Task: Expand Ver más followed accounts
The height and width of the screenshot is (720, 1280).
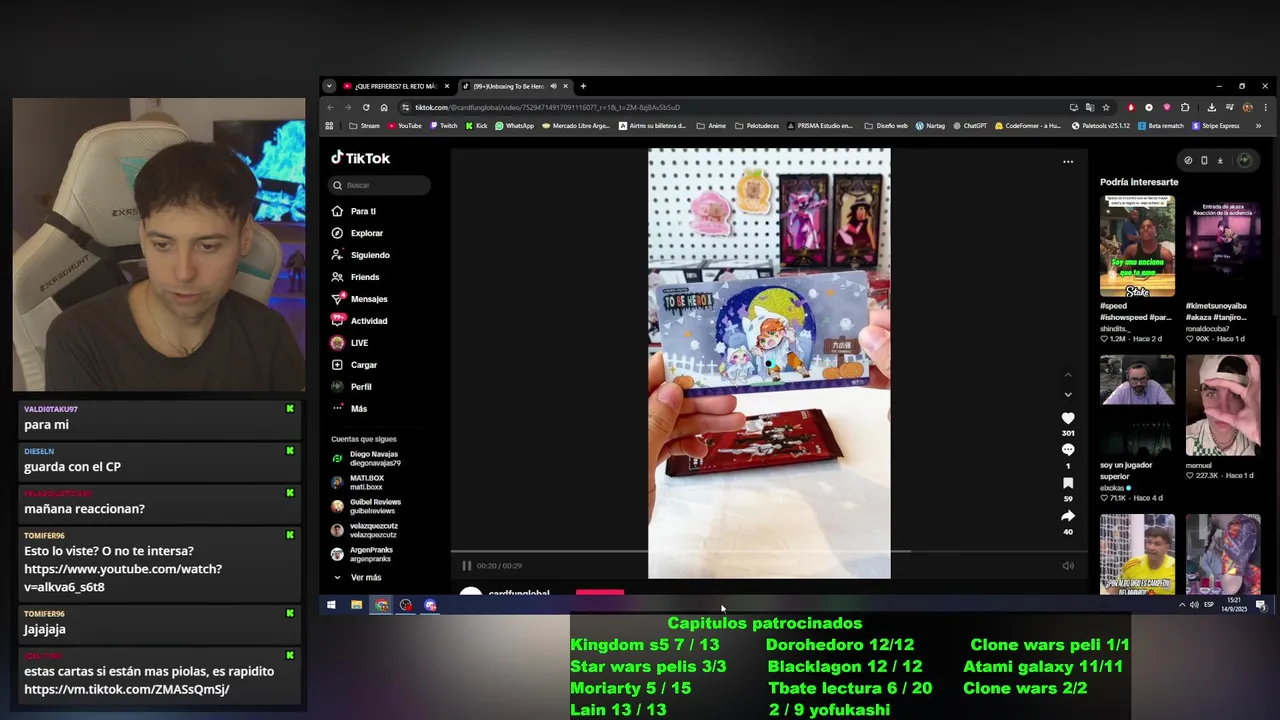Action: point(357,577)
